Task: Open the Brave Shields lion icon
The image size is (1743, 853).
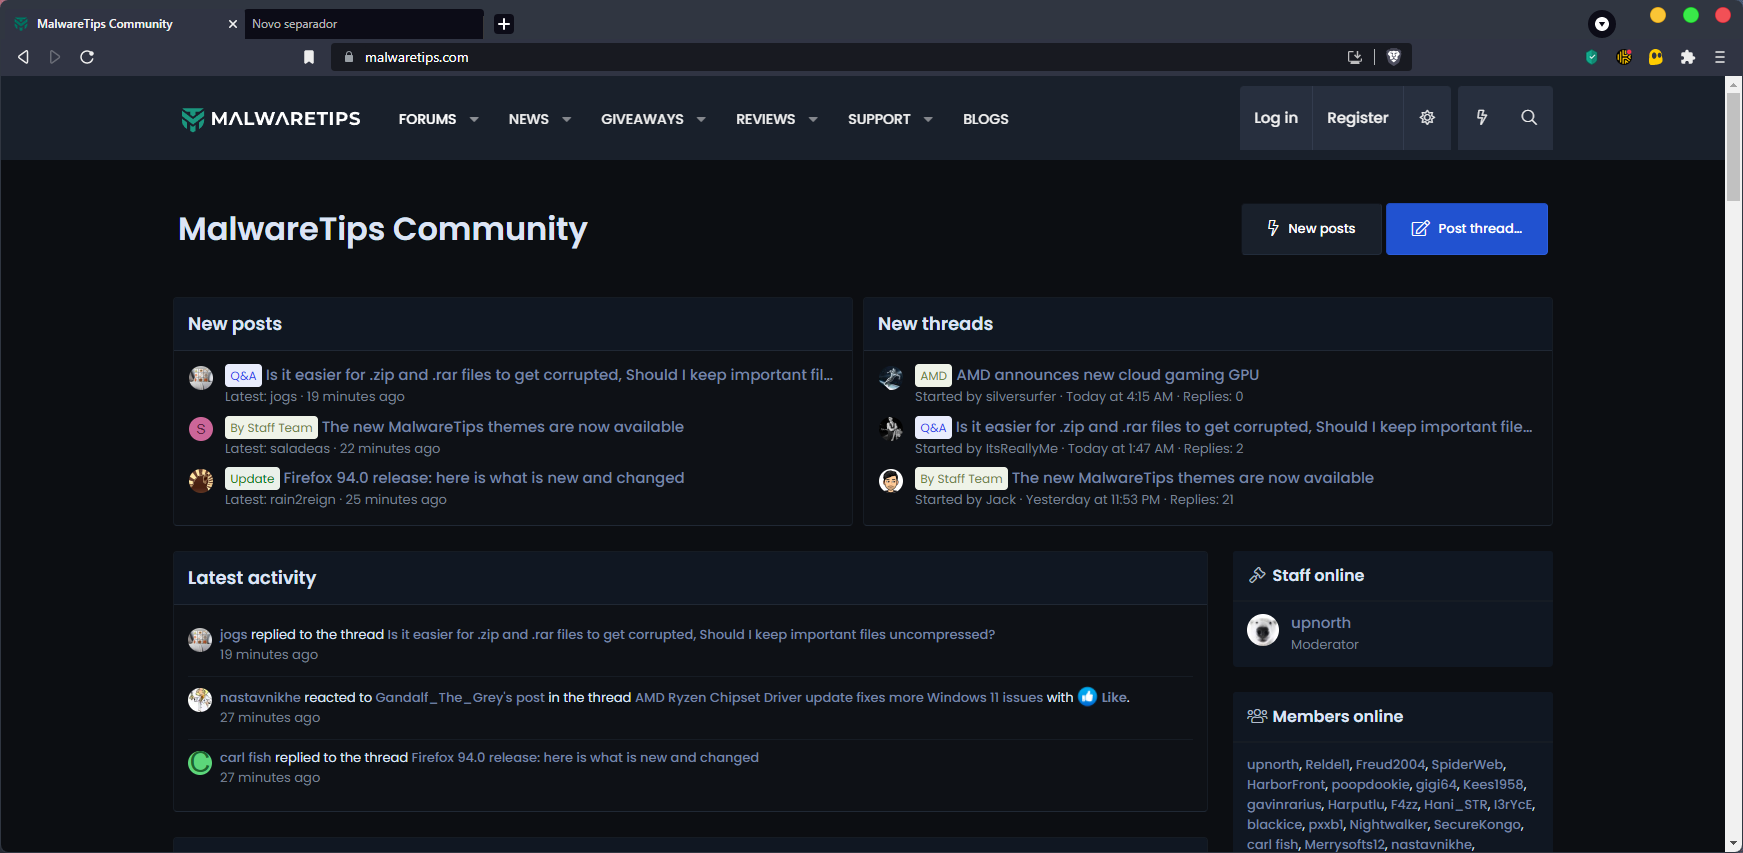Action: click(1394, 57)
